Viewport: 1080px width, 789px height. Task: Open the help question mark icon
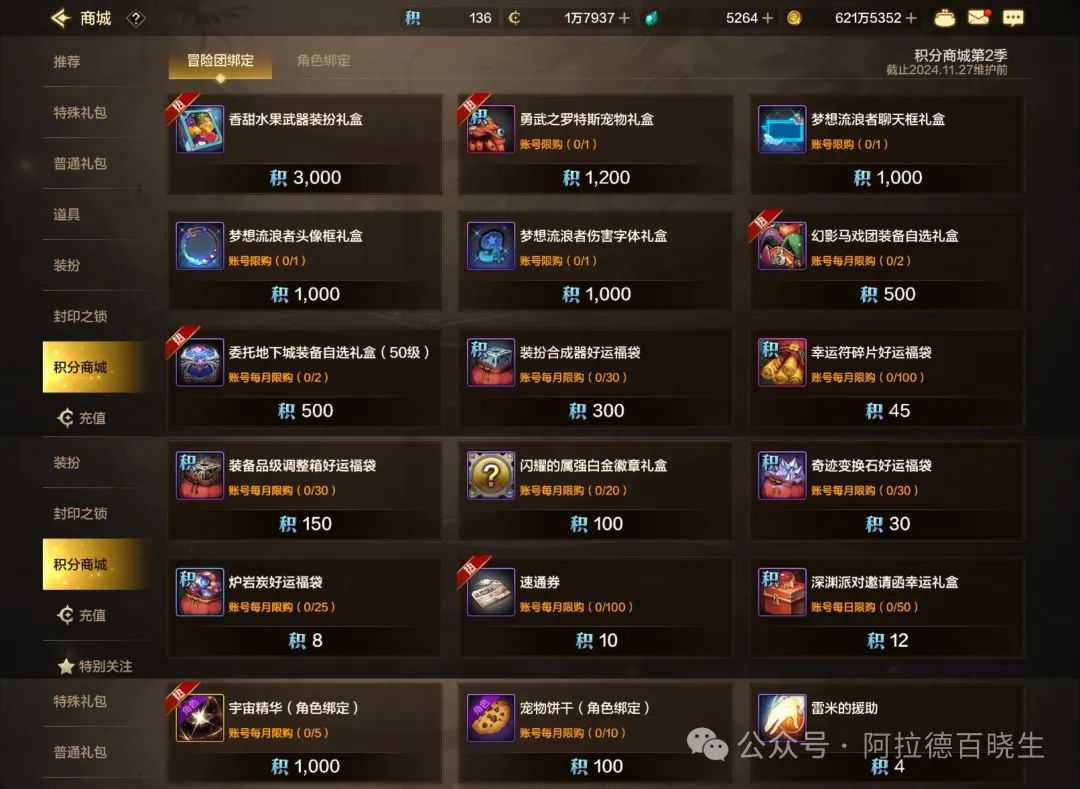point(136,19)
